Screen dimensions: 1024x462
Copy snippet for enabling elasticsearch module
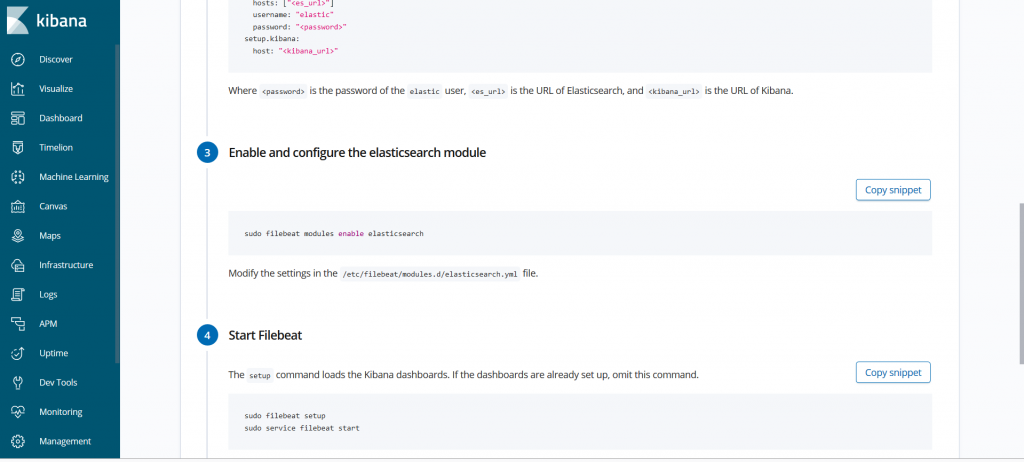click(x=893, y=190)
